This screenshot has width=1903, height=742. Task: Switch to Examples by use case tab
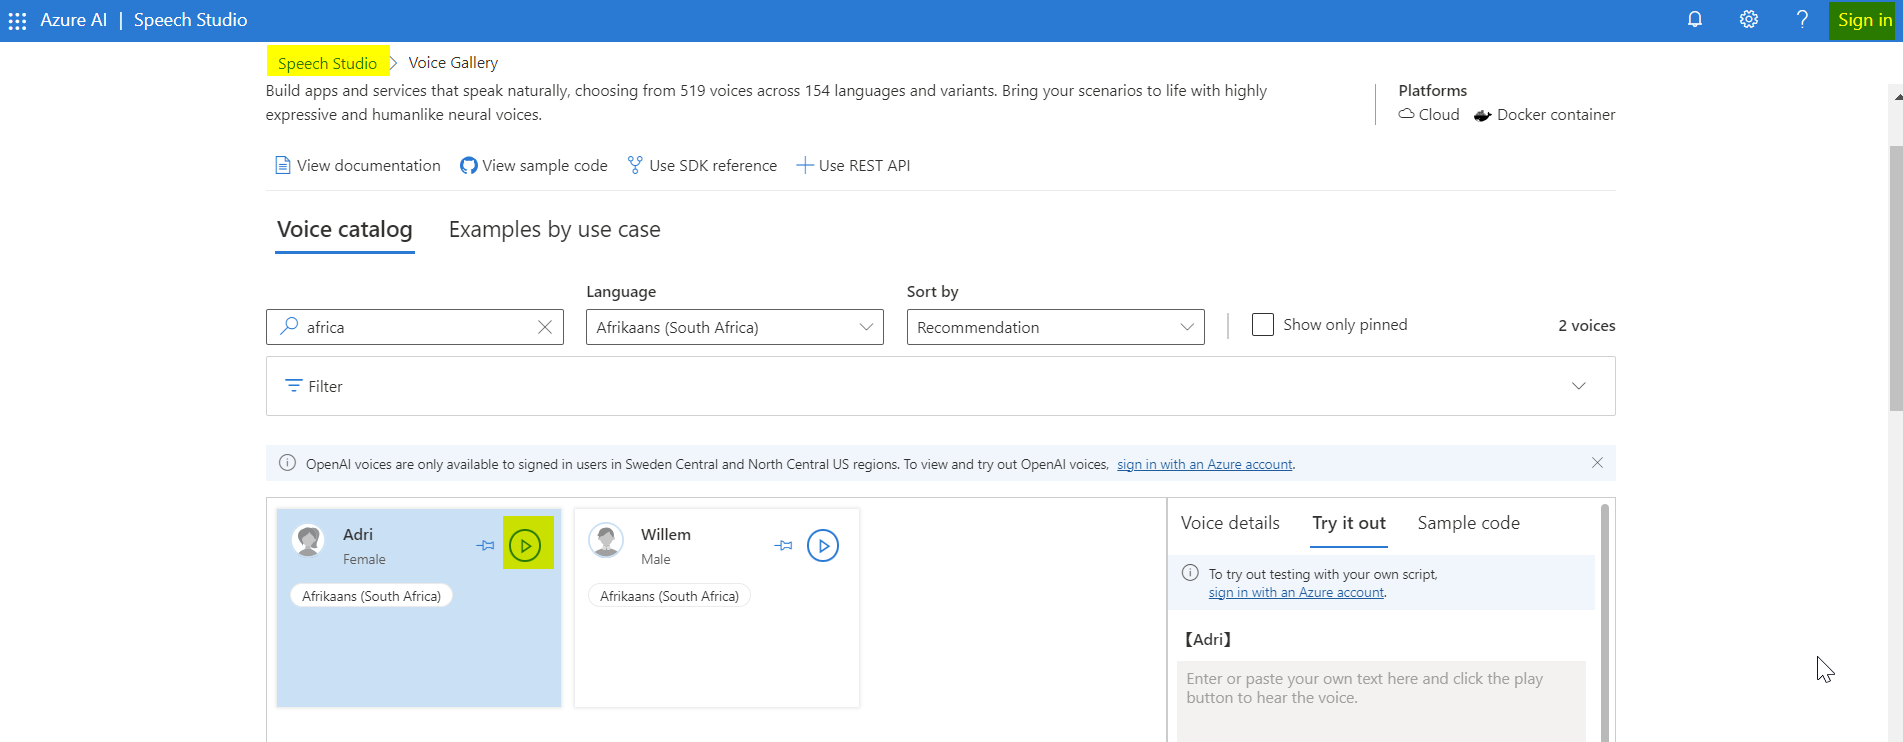555,230
